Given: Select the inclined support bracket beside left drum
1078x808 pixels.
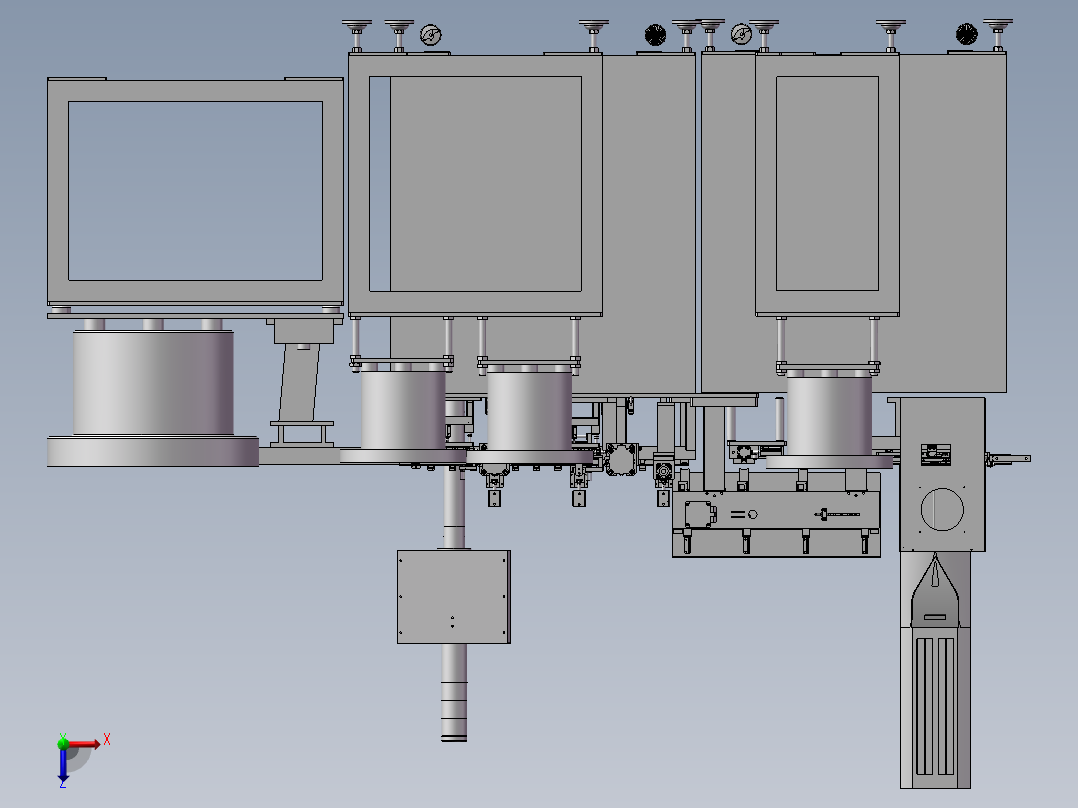Looking at the screenshot, I should 301,382.
